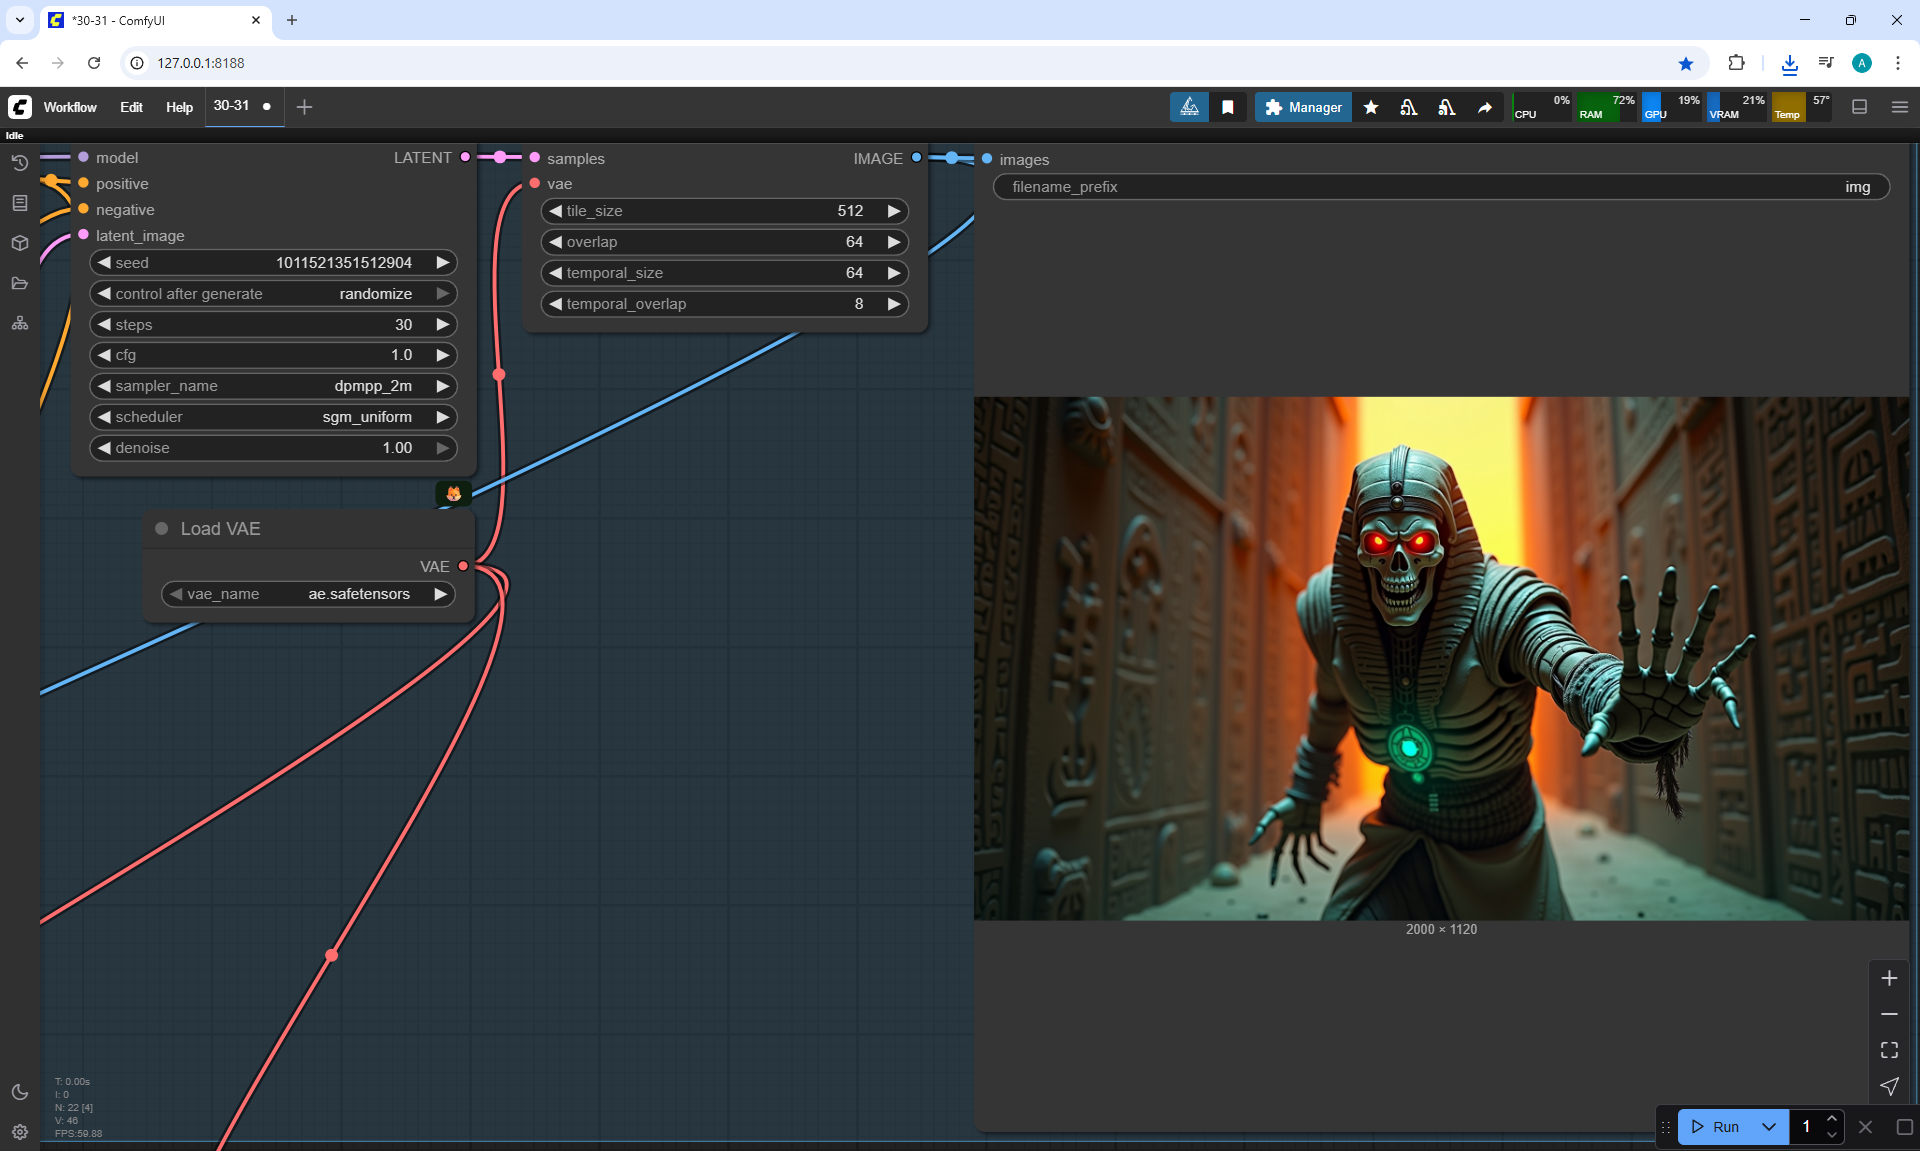
Task: Click the filename_prefix input field
Action: coord(1440,187)
